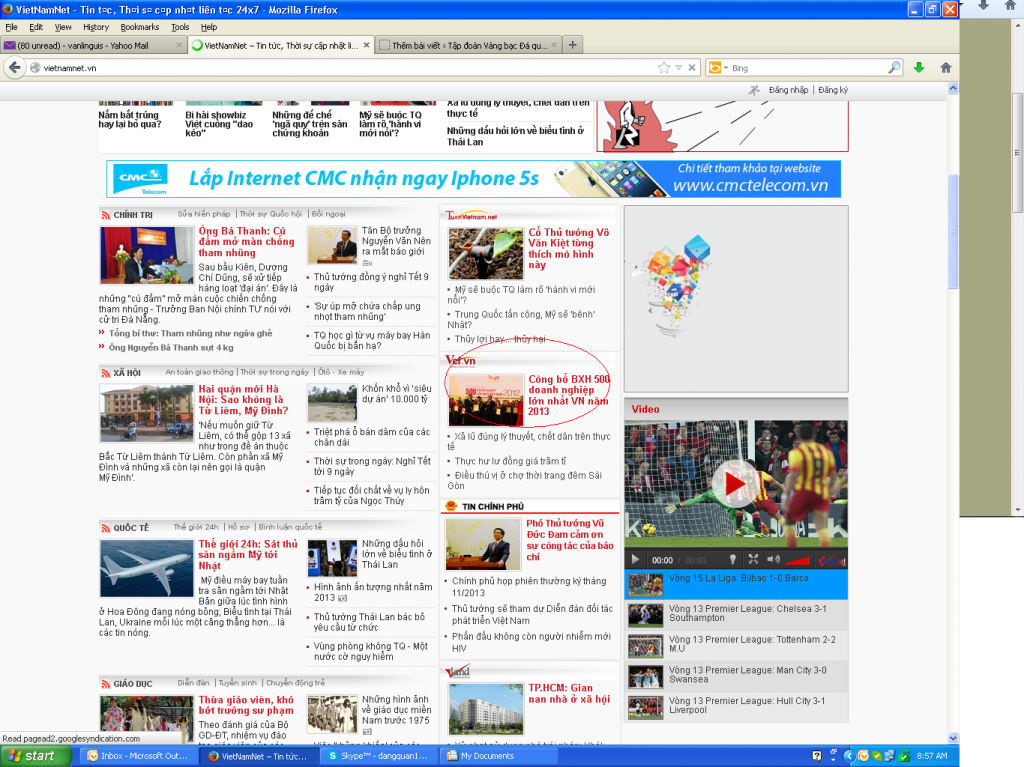Close the Yahoo Mail tab
1024x767 pixels.
[x=179, y=45]
